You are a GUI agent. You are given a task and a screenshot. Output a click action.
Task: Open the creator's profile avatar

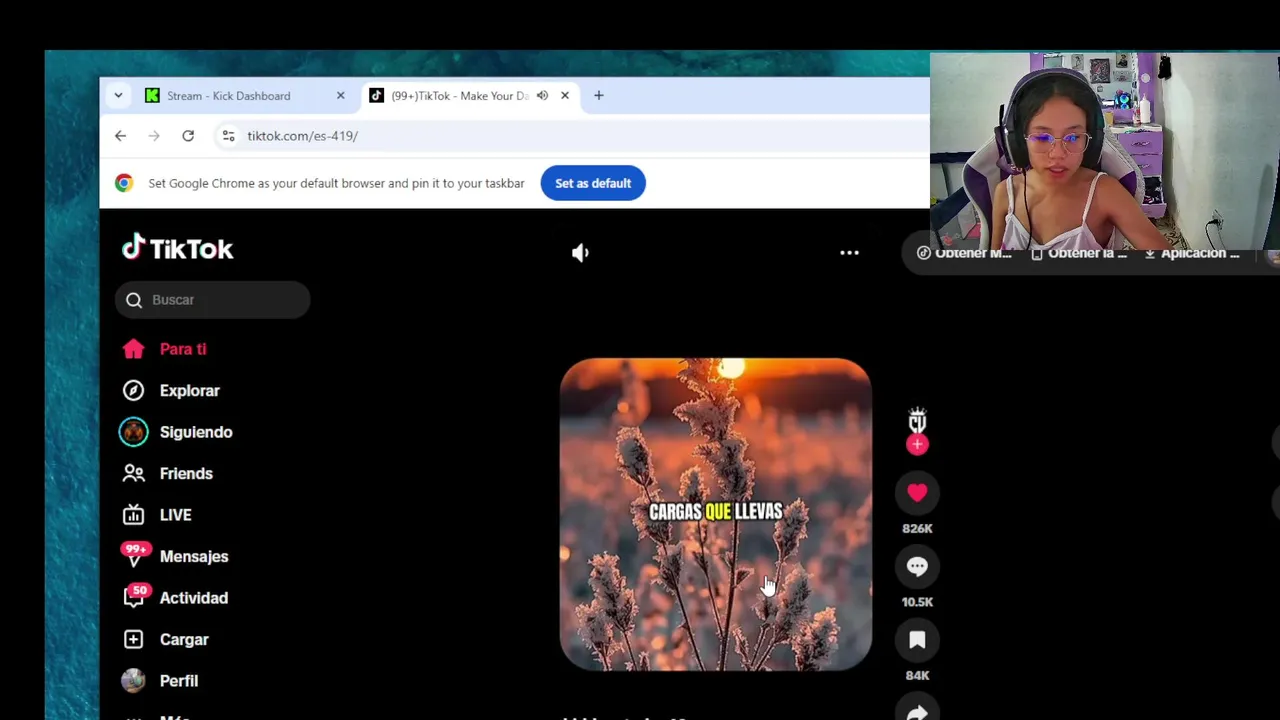917,420
